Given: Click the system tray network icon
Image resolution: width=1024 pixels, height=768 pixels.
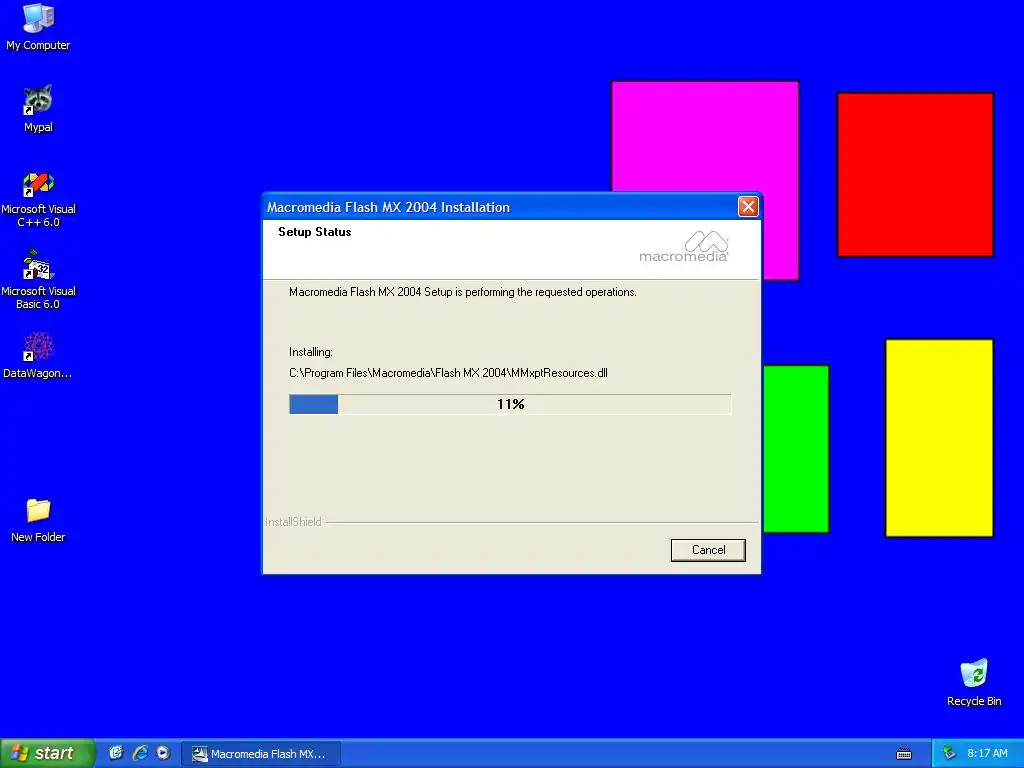Looking at the screenshot, I should click(949, 753).
